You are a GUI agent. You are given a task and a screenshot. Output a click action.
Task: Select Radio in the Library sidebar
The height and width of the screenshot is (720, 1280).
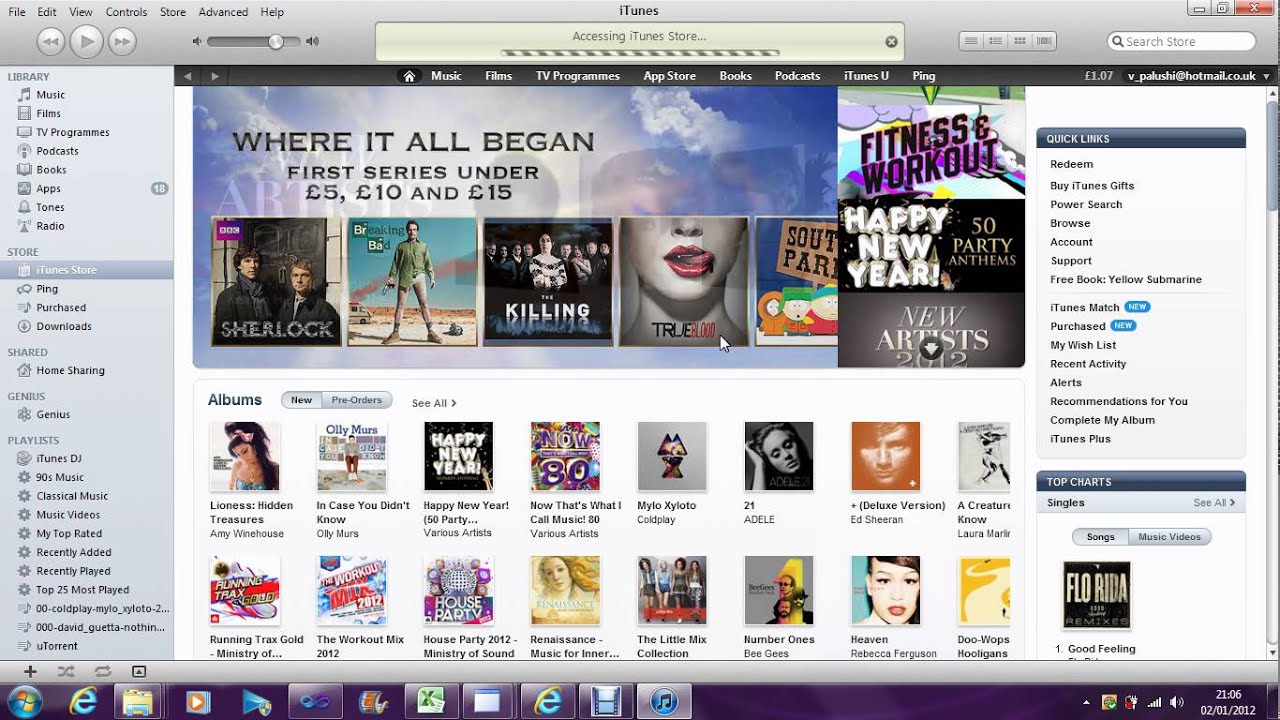pyautogui.click(x=50, y=226)
